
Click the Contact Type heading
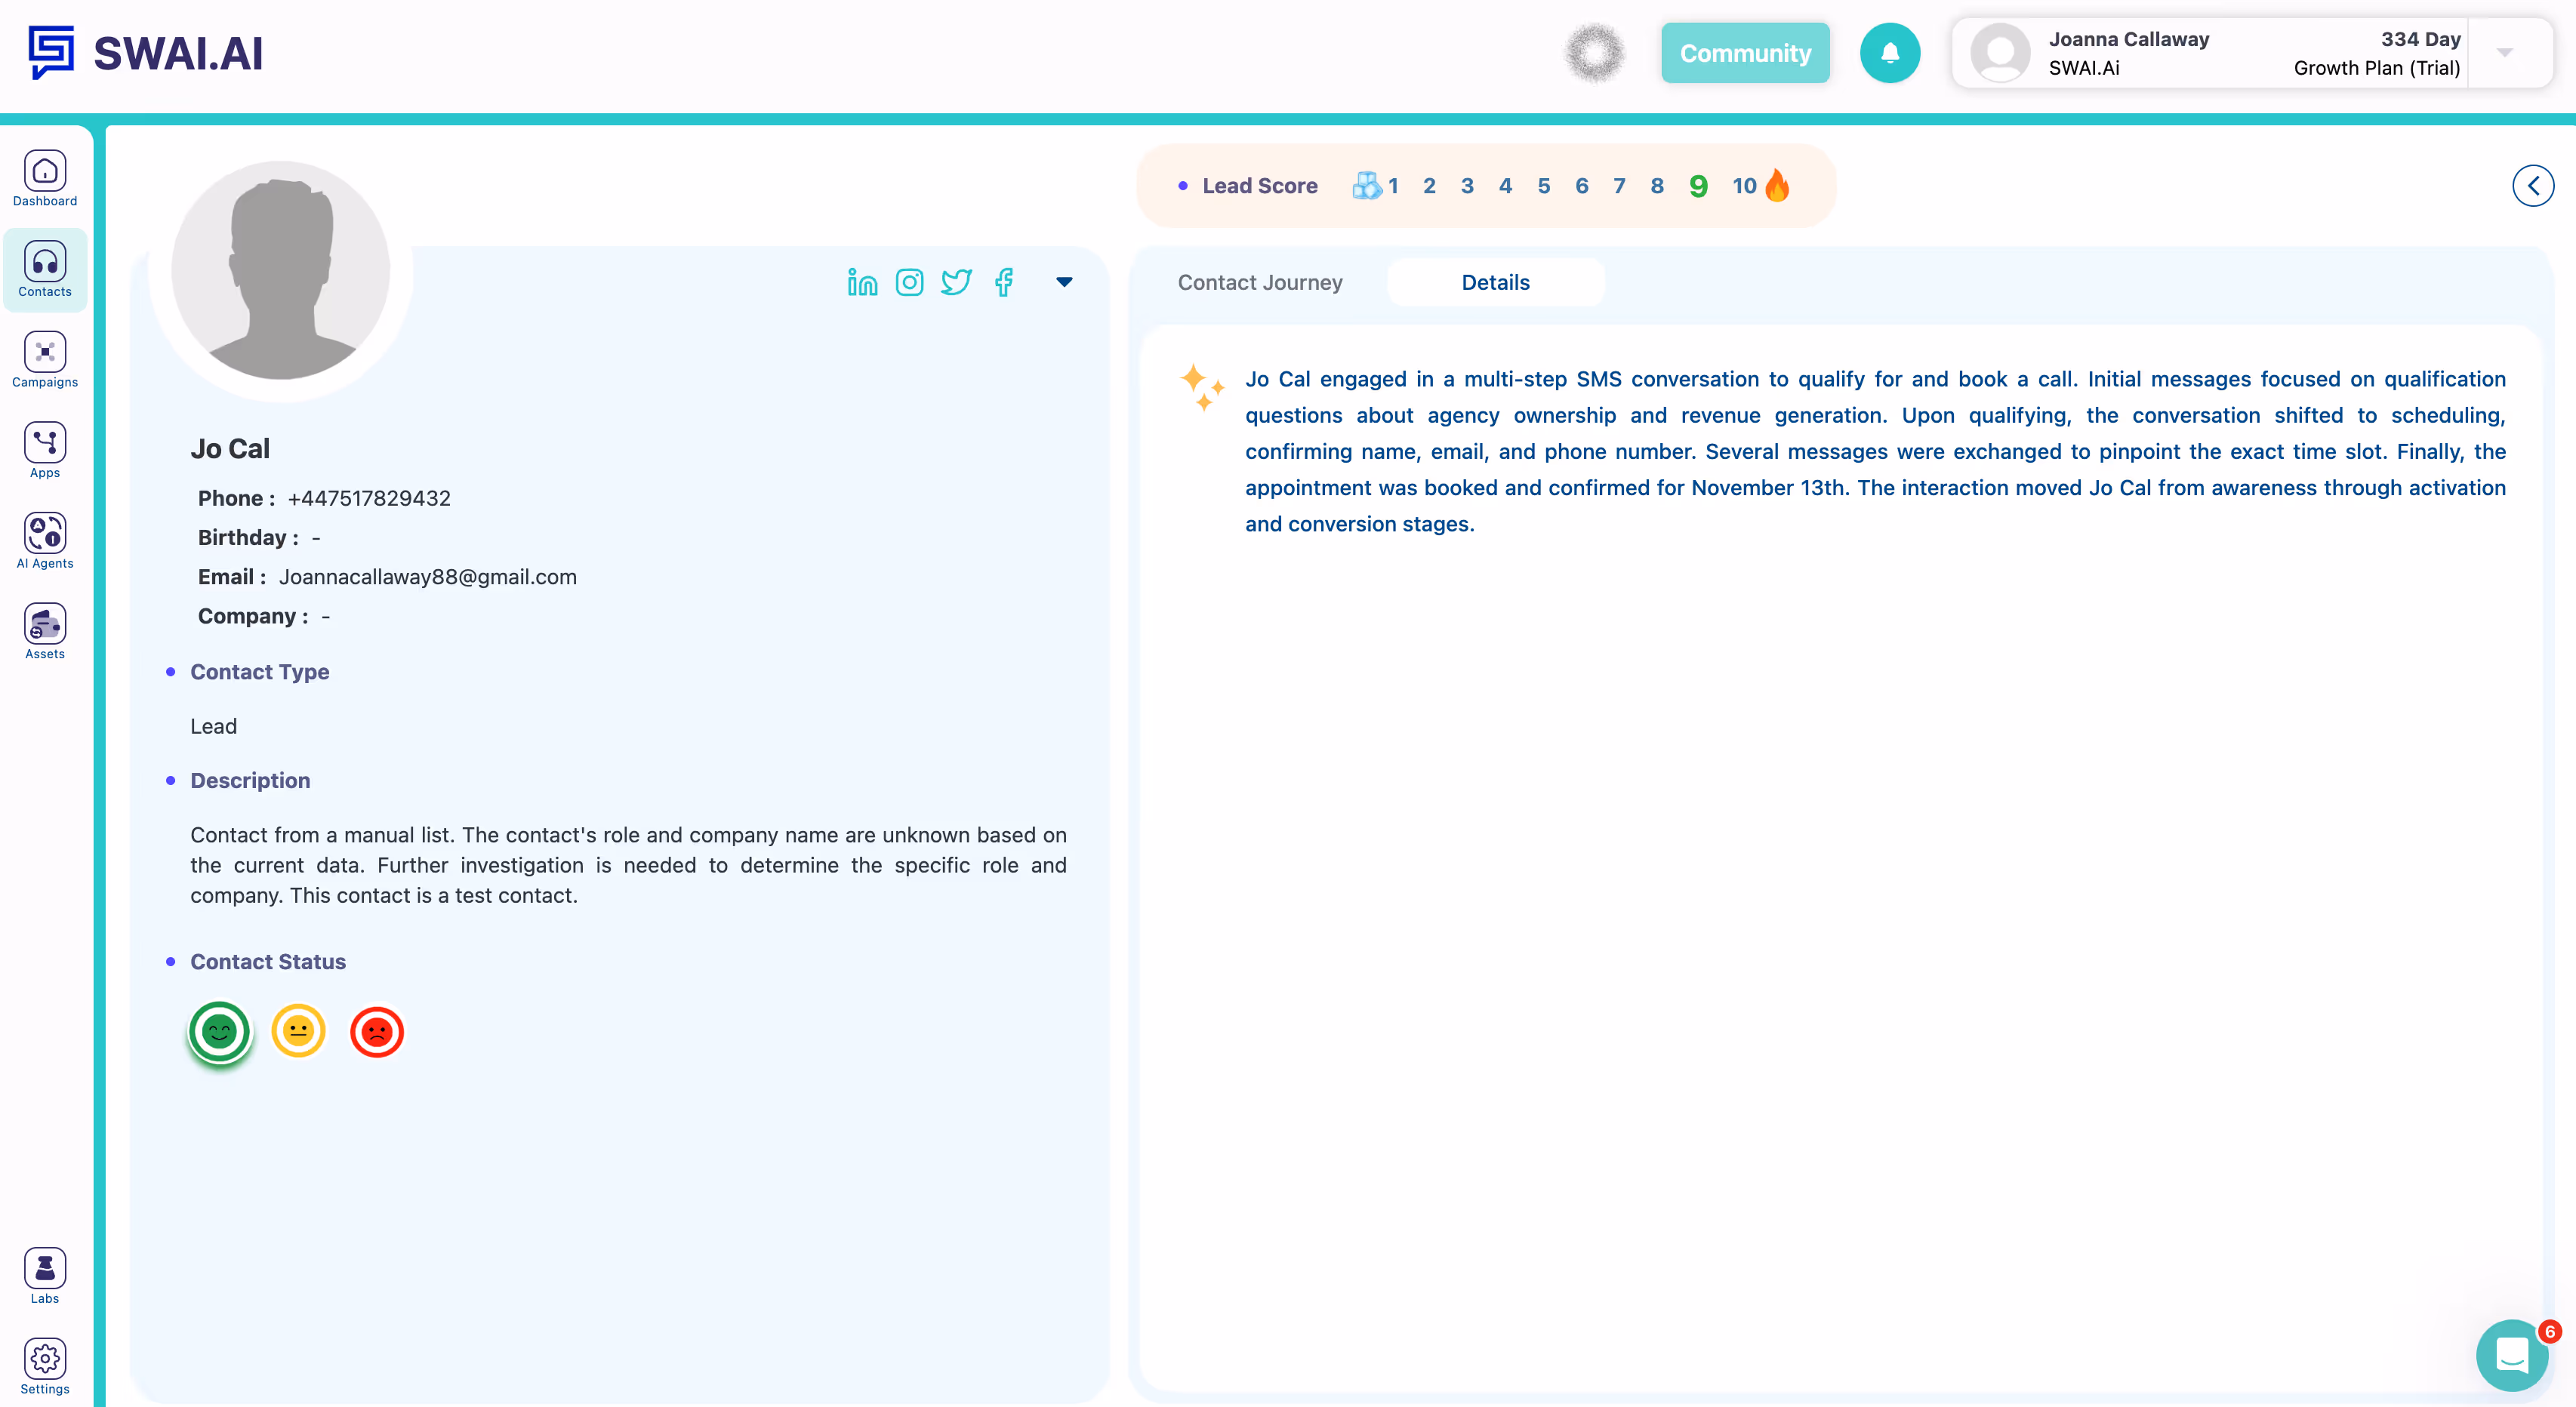pyautogui.click(x=259, y=672)
